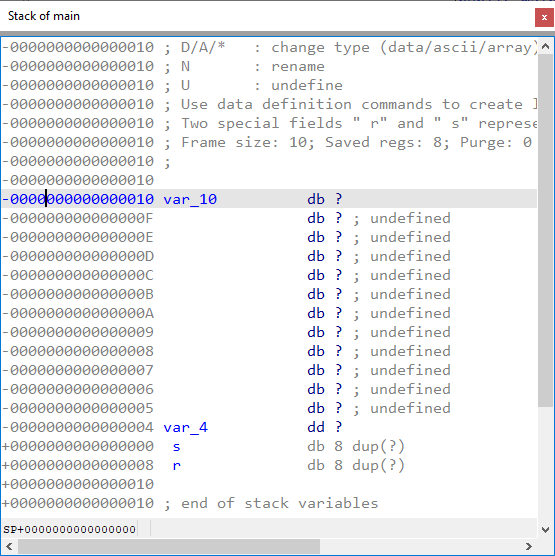Click the vertical scrollbar up arrow
Screen dimensions: 555x556
coord(545,46)
